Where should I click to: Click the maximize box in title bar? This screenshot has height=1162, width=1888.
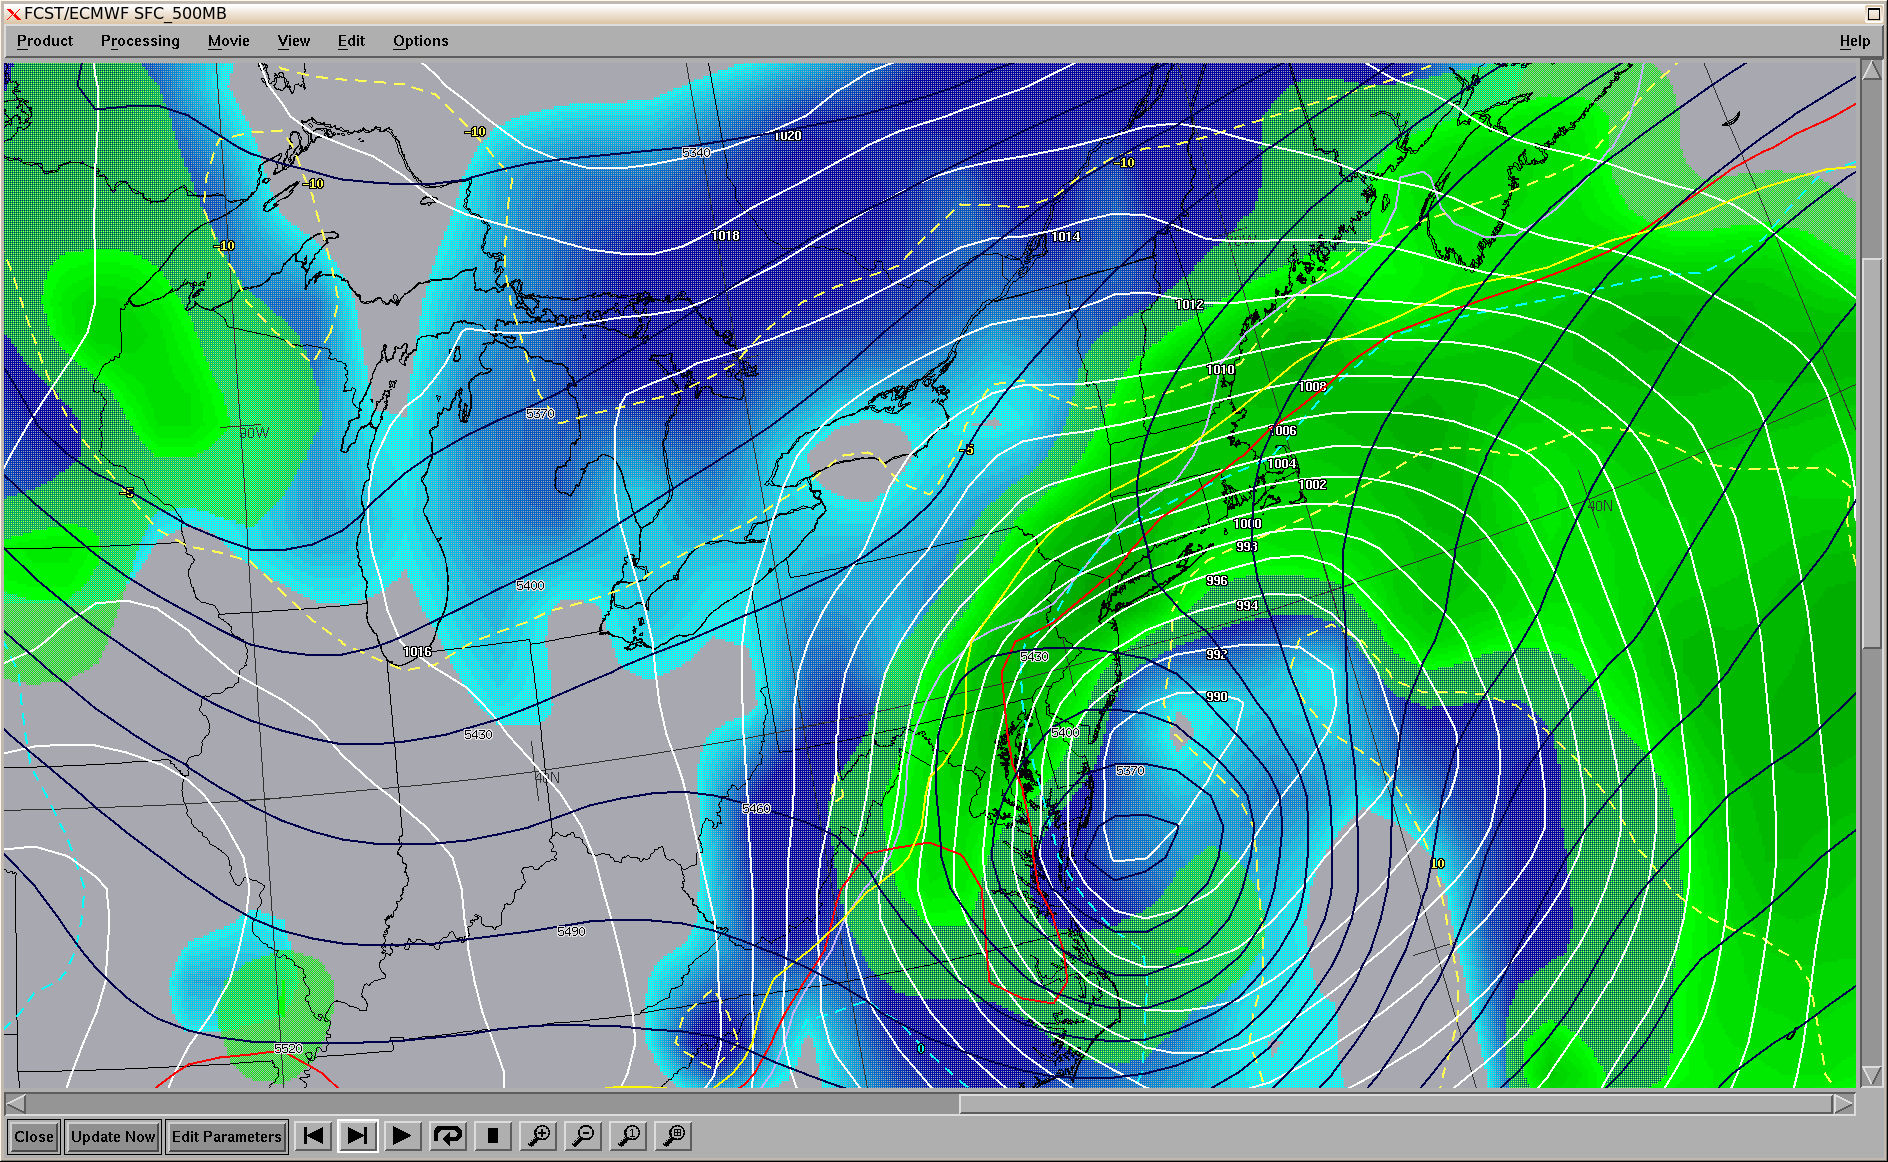click(1874, 13)
